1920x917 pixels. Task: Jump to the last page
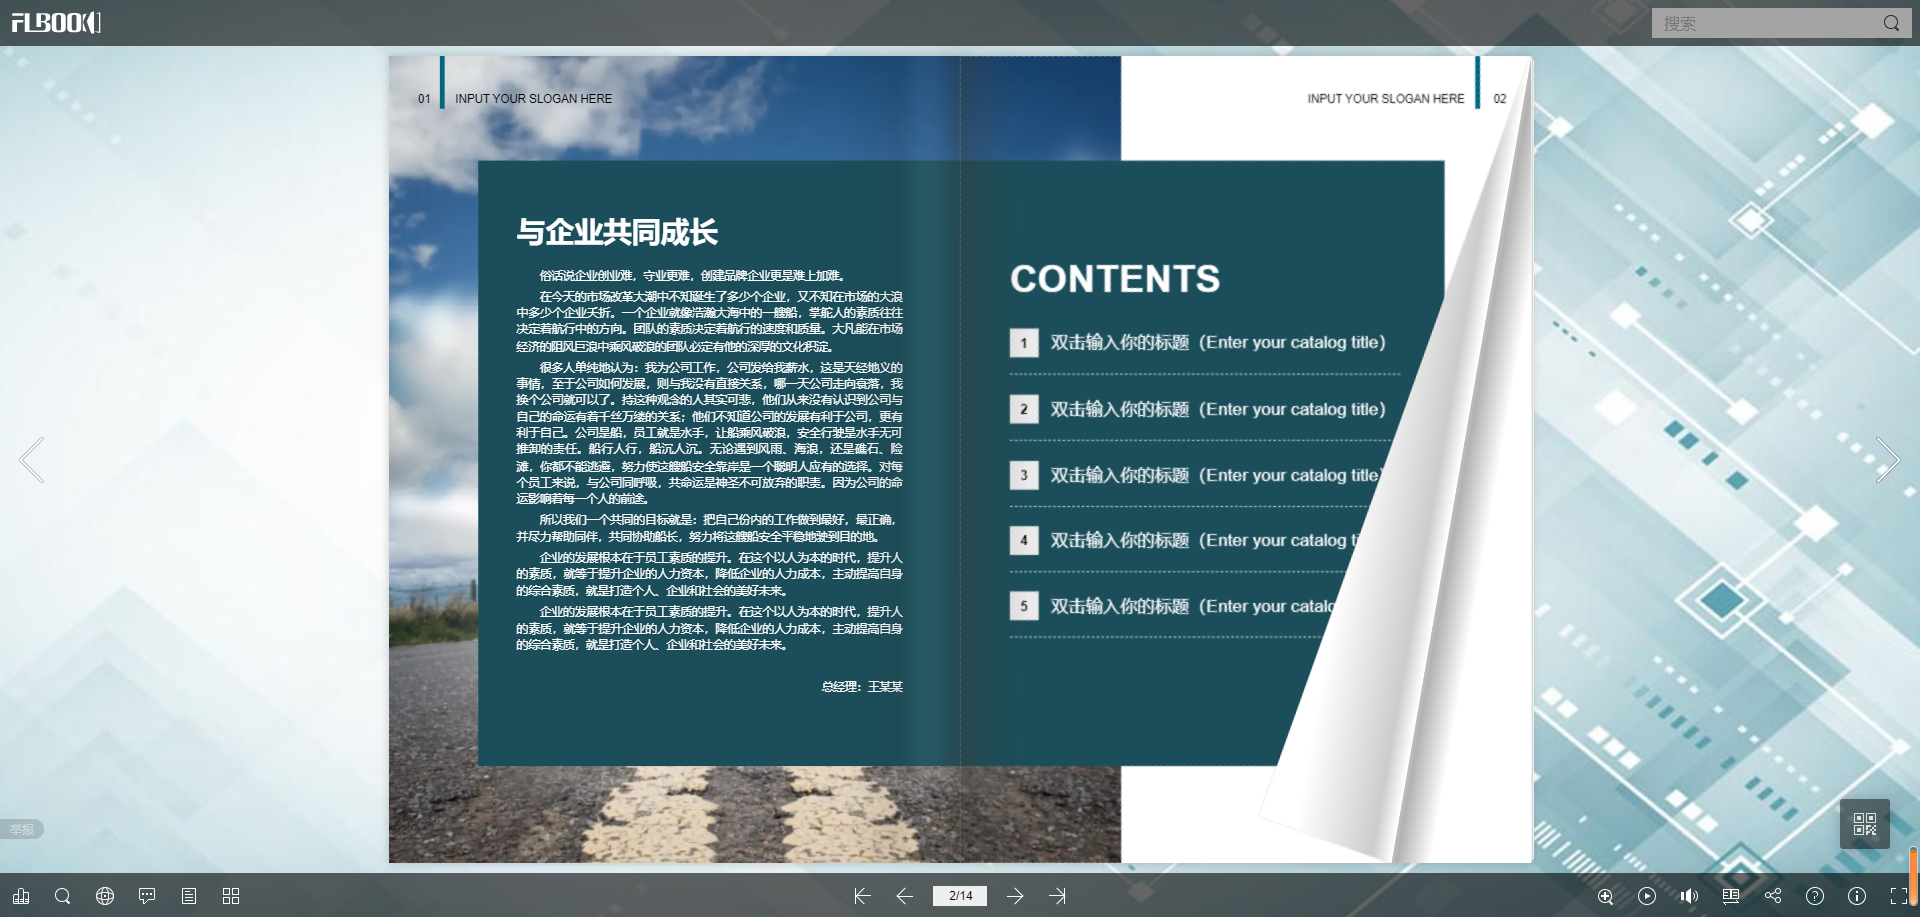pyautogui.click(x=1058, y=896)
